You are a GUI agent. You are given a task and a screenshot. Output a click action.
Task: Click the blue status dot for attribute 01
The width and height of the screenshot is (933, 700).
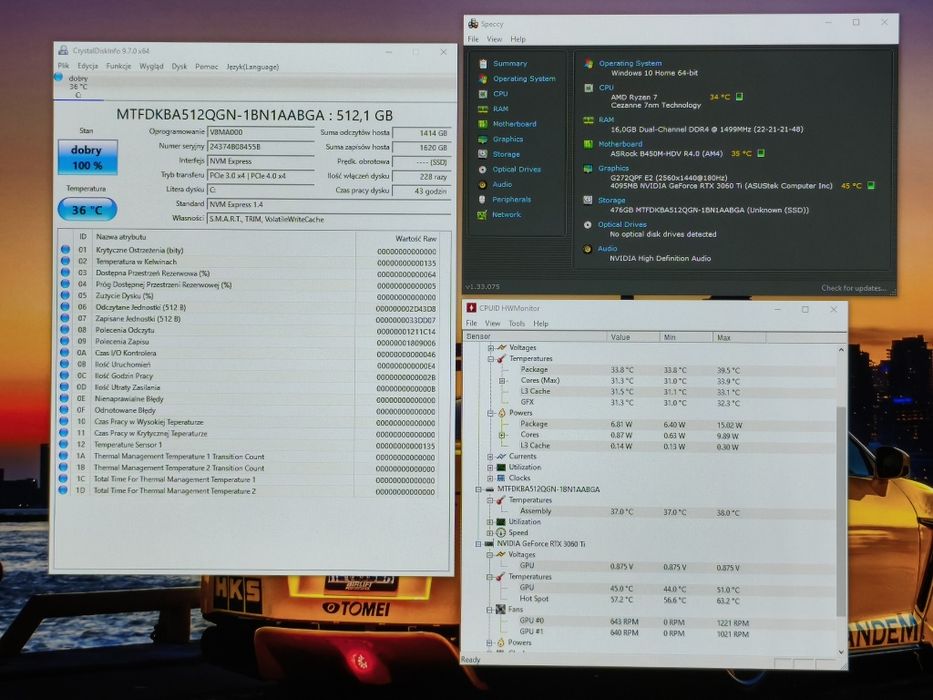pos(65,250)
